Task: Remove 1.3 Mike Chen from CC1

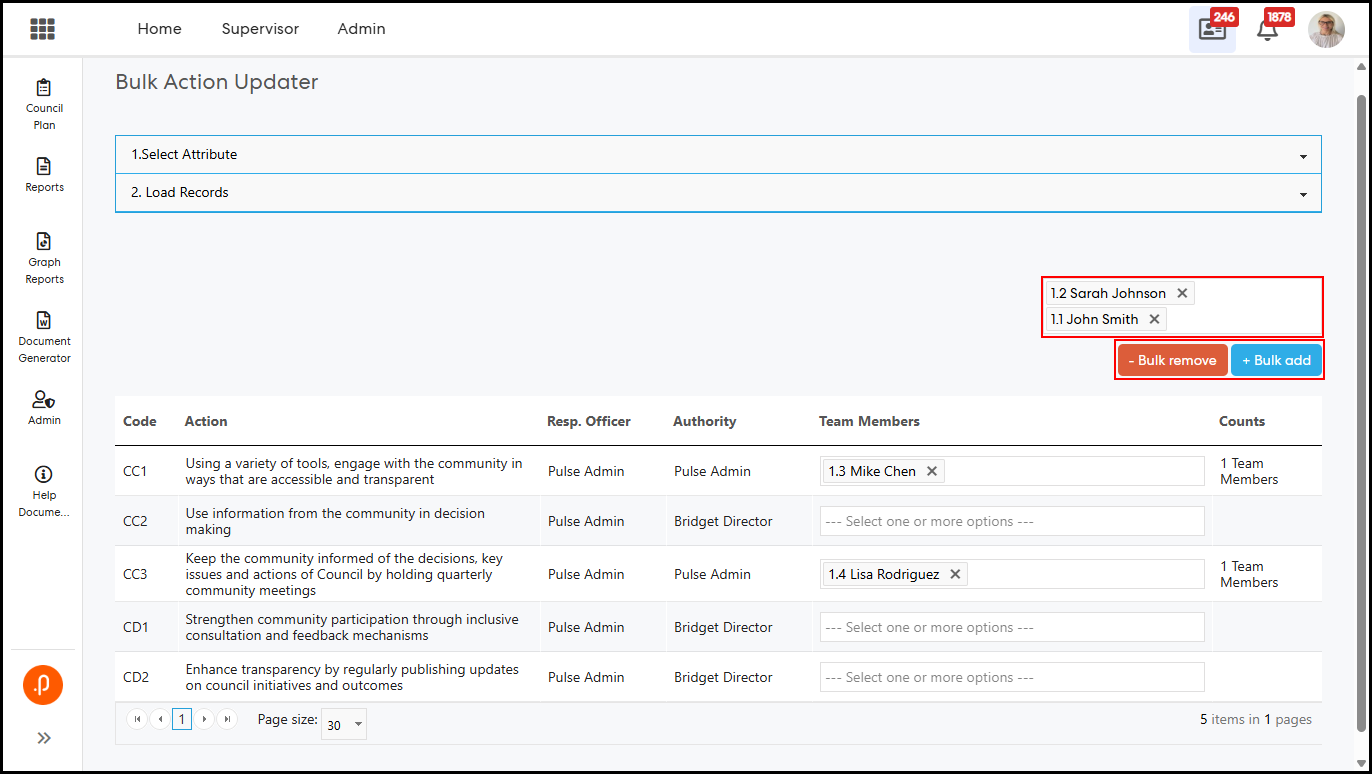Action: pos(932,471)
